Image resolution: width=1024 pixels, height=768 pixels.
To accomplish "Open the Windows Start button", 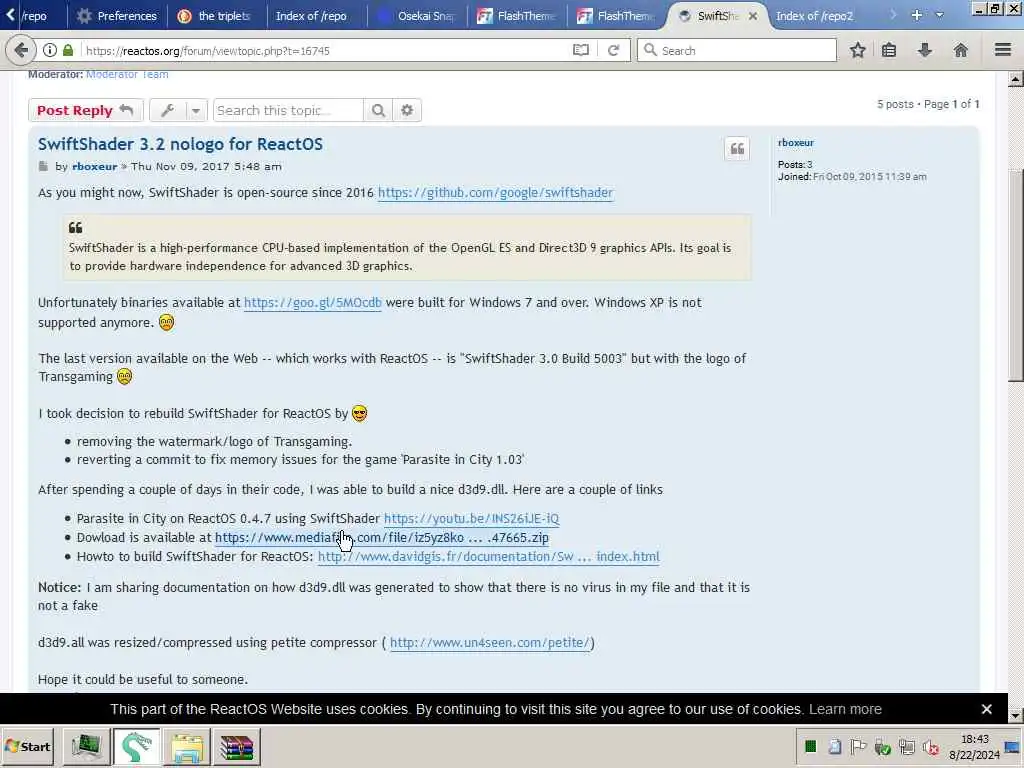I will [27, 746].
